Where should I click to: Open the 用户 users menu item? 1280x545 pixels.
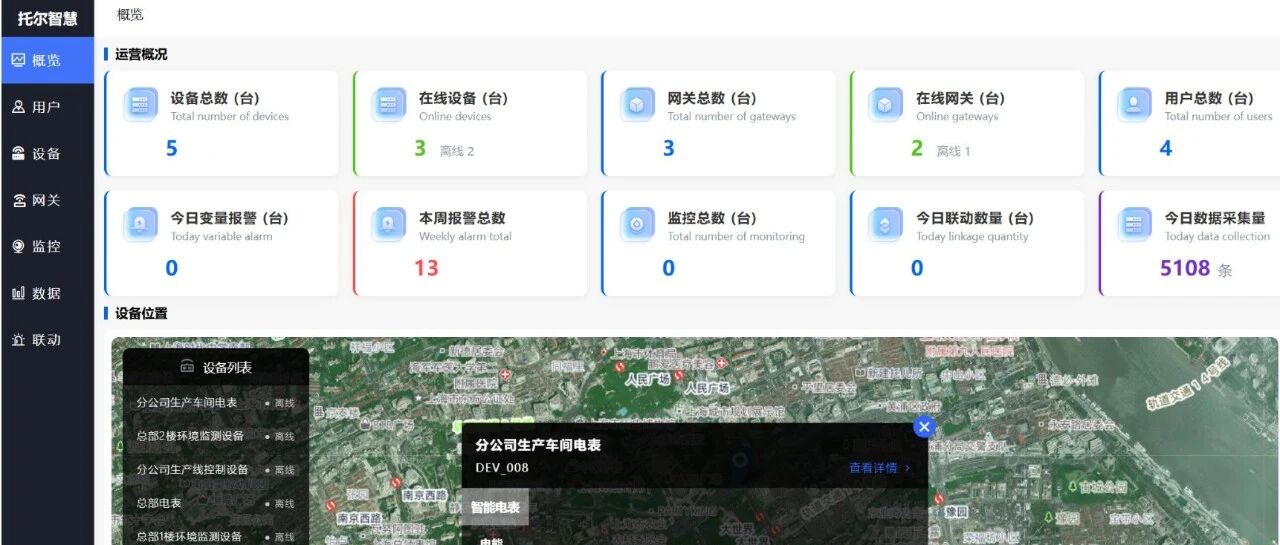[47, 107]
